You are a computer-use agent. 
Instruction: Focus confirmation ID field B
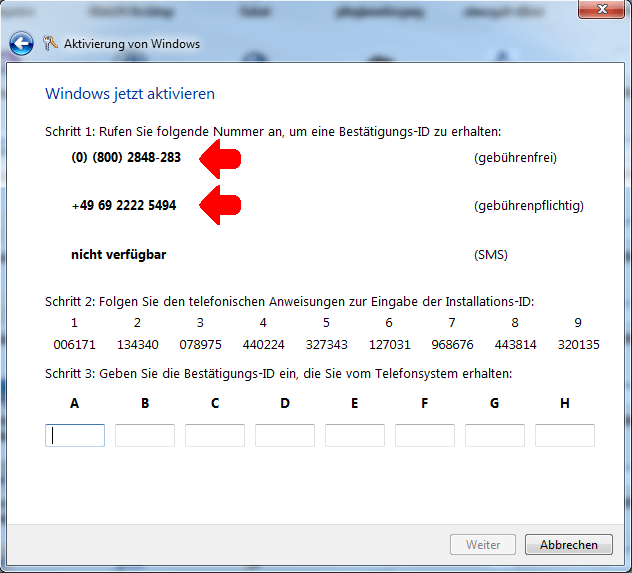(145, 435)
